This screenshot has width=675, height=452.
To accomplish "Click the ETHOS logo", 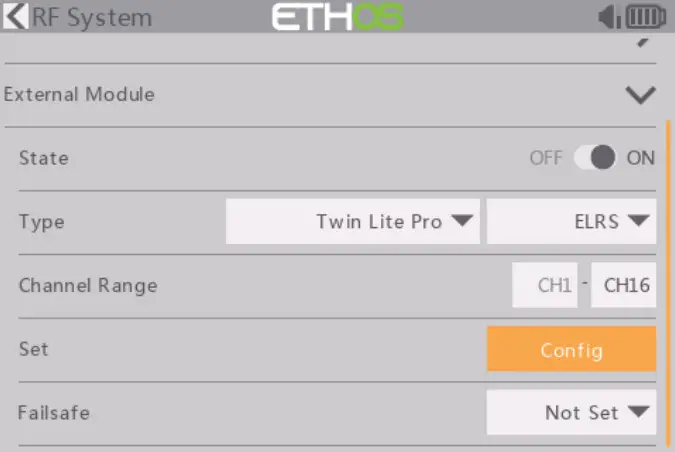I will click(x=338, y=17).
